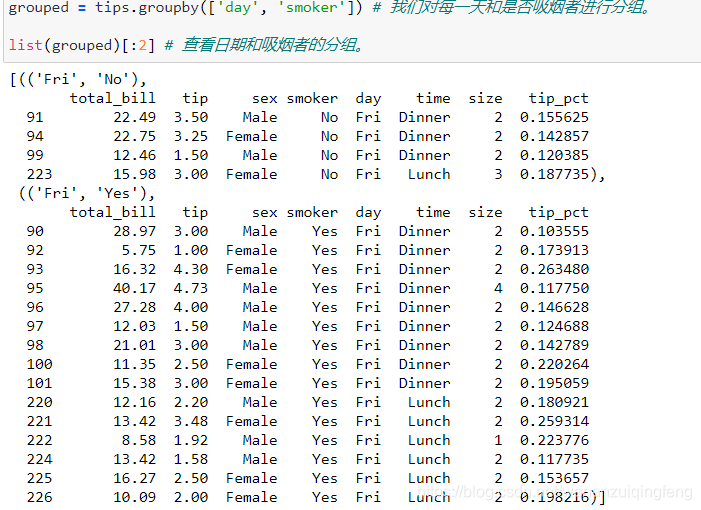
Task: Click the 'list' keyword in the code
Action: 25,45
